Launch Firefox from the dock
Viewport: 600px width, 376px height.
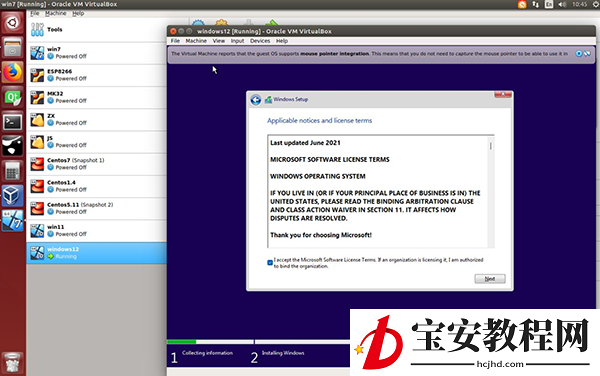[x=13, y=72]
